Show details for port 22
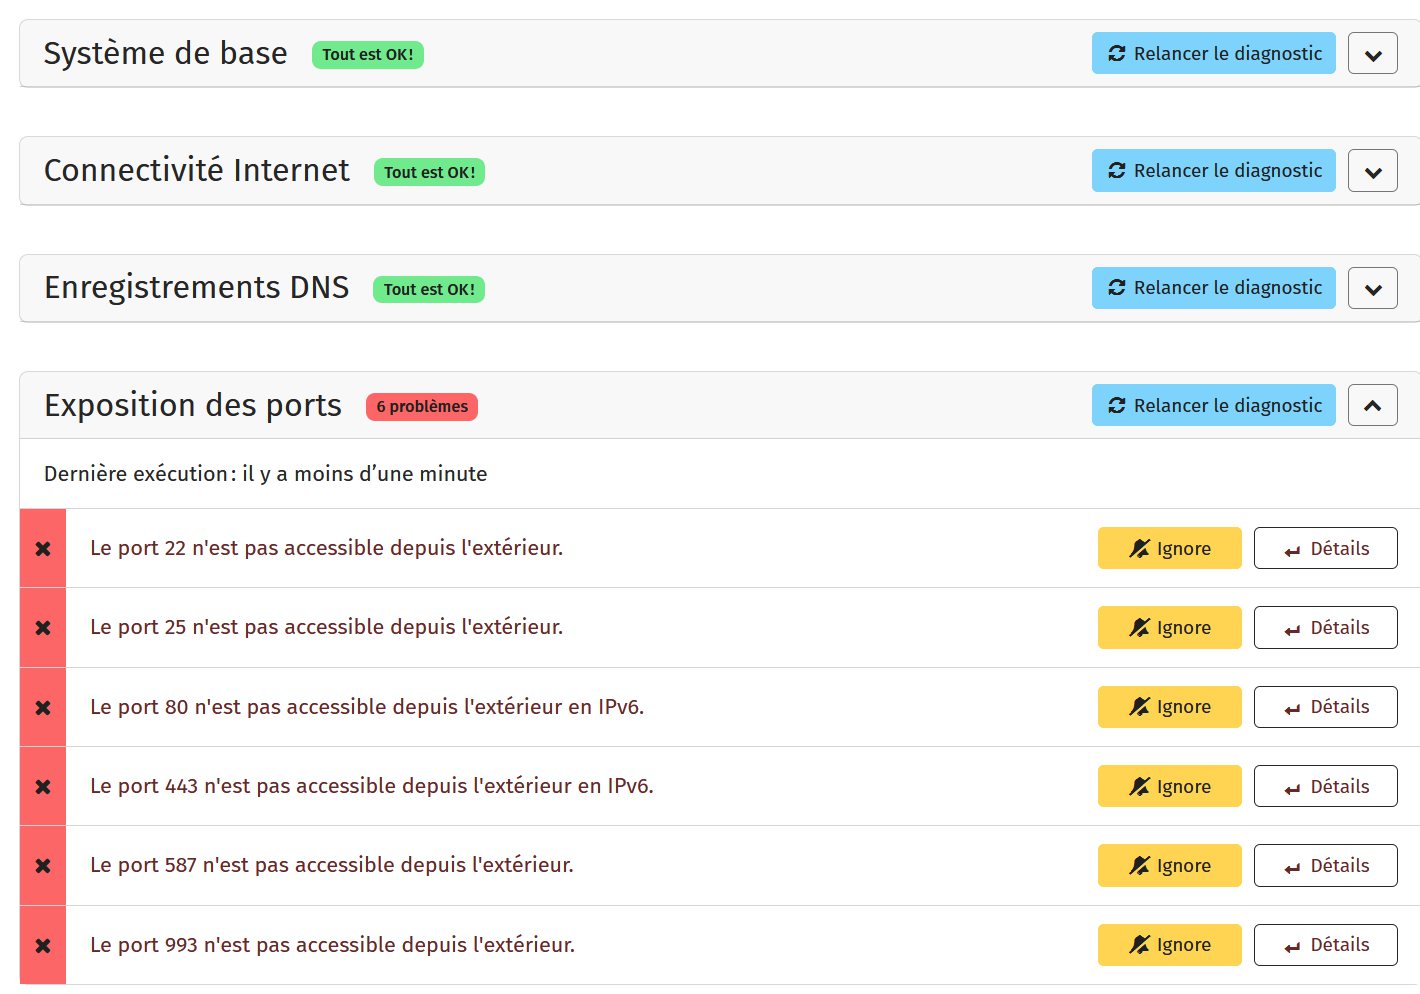This screenshot has height=994, width=1420. click(x=1325, y=548)
